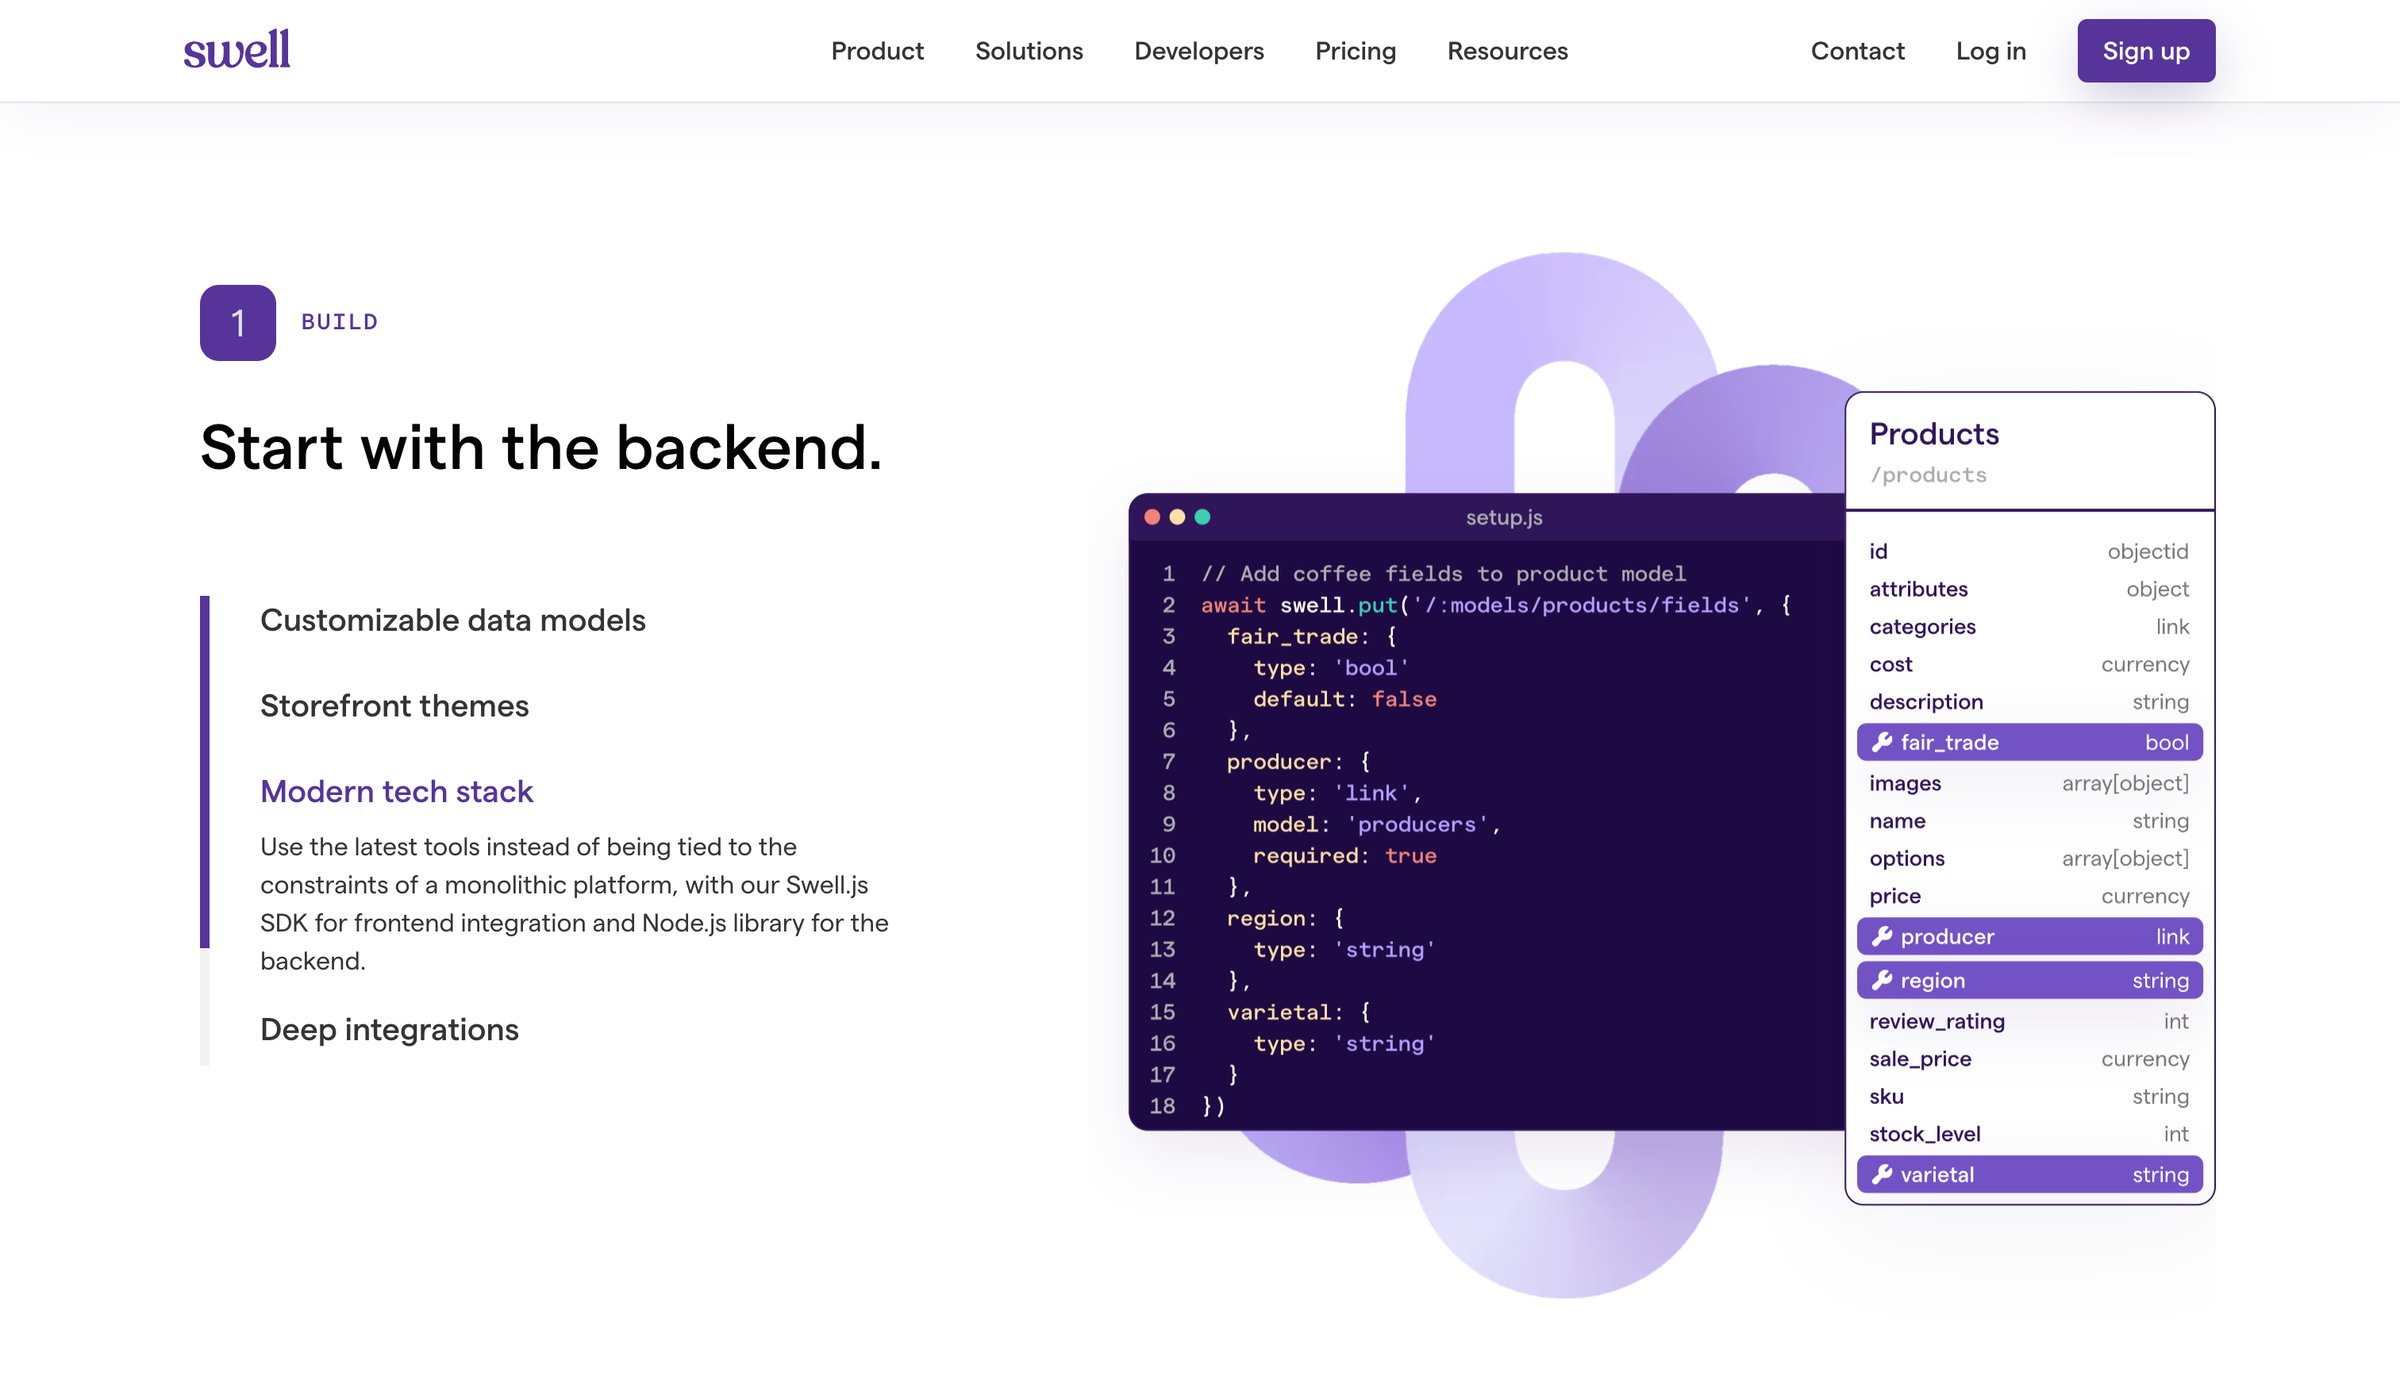Click the wrench icon beside varietal
This screenshot has width=2400, height=1379.
(1882, 1174)
